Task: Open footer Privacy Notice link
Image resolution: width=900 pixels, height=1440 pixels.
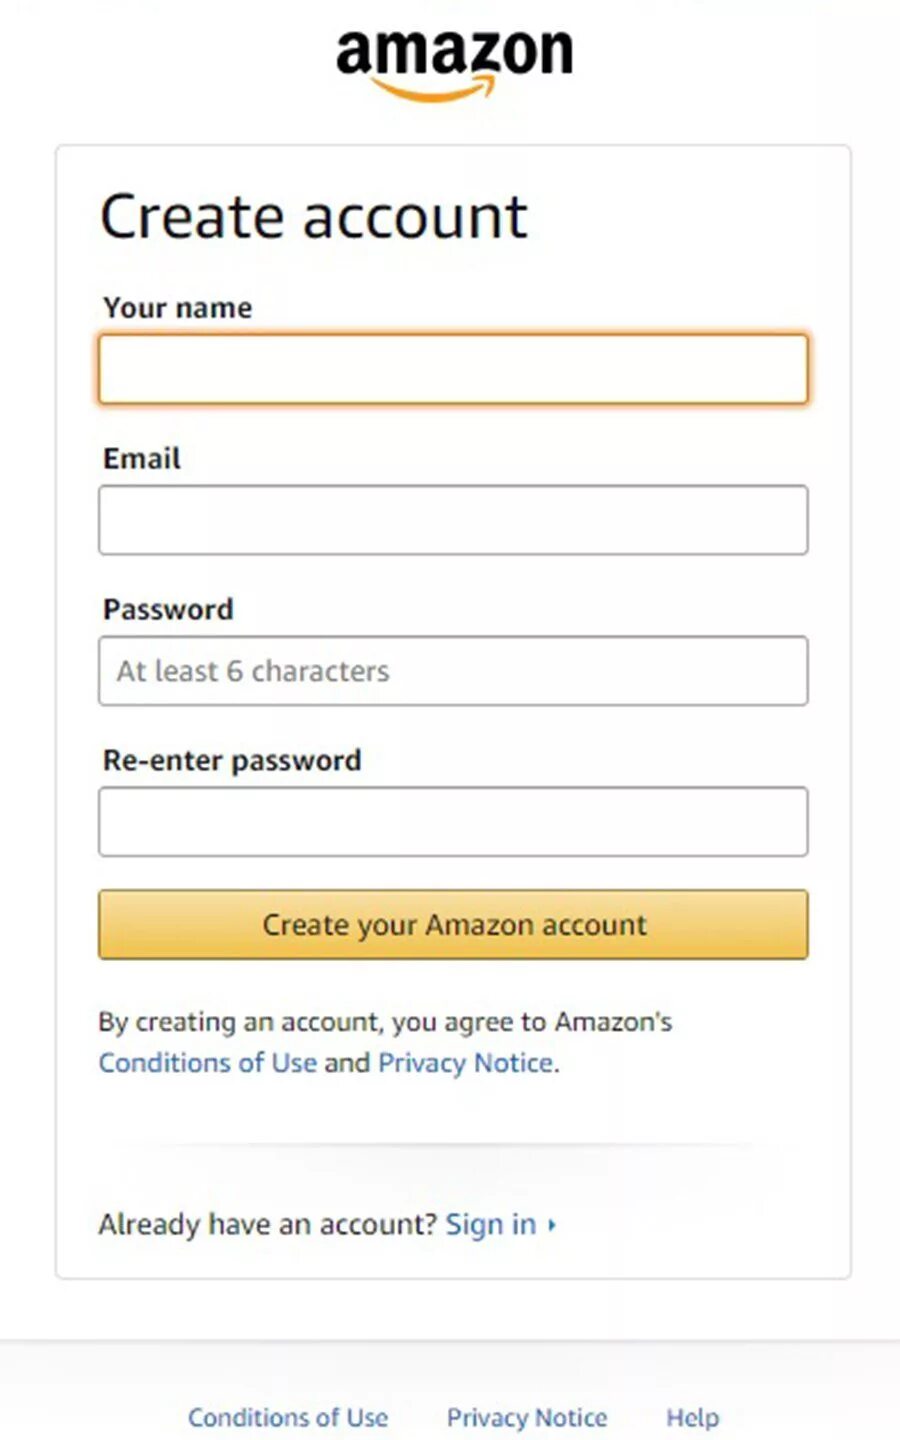Action: (x=527, y=1418)
